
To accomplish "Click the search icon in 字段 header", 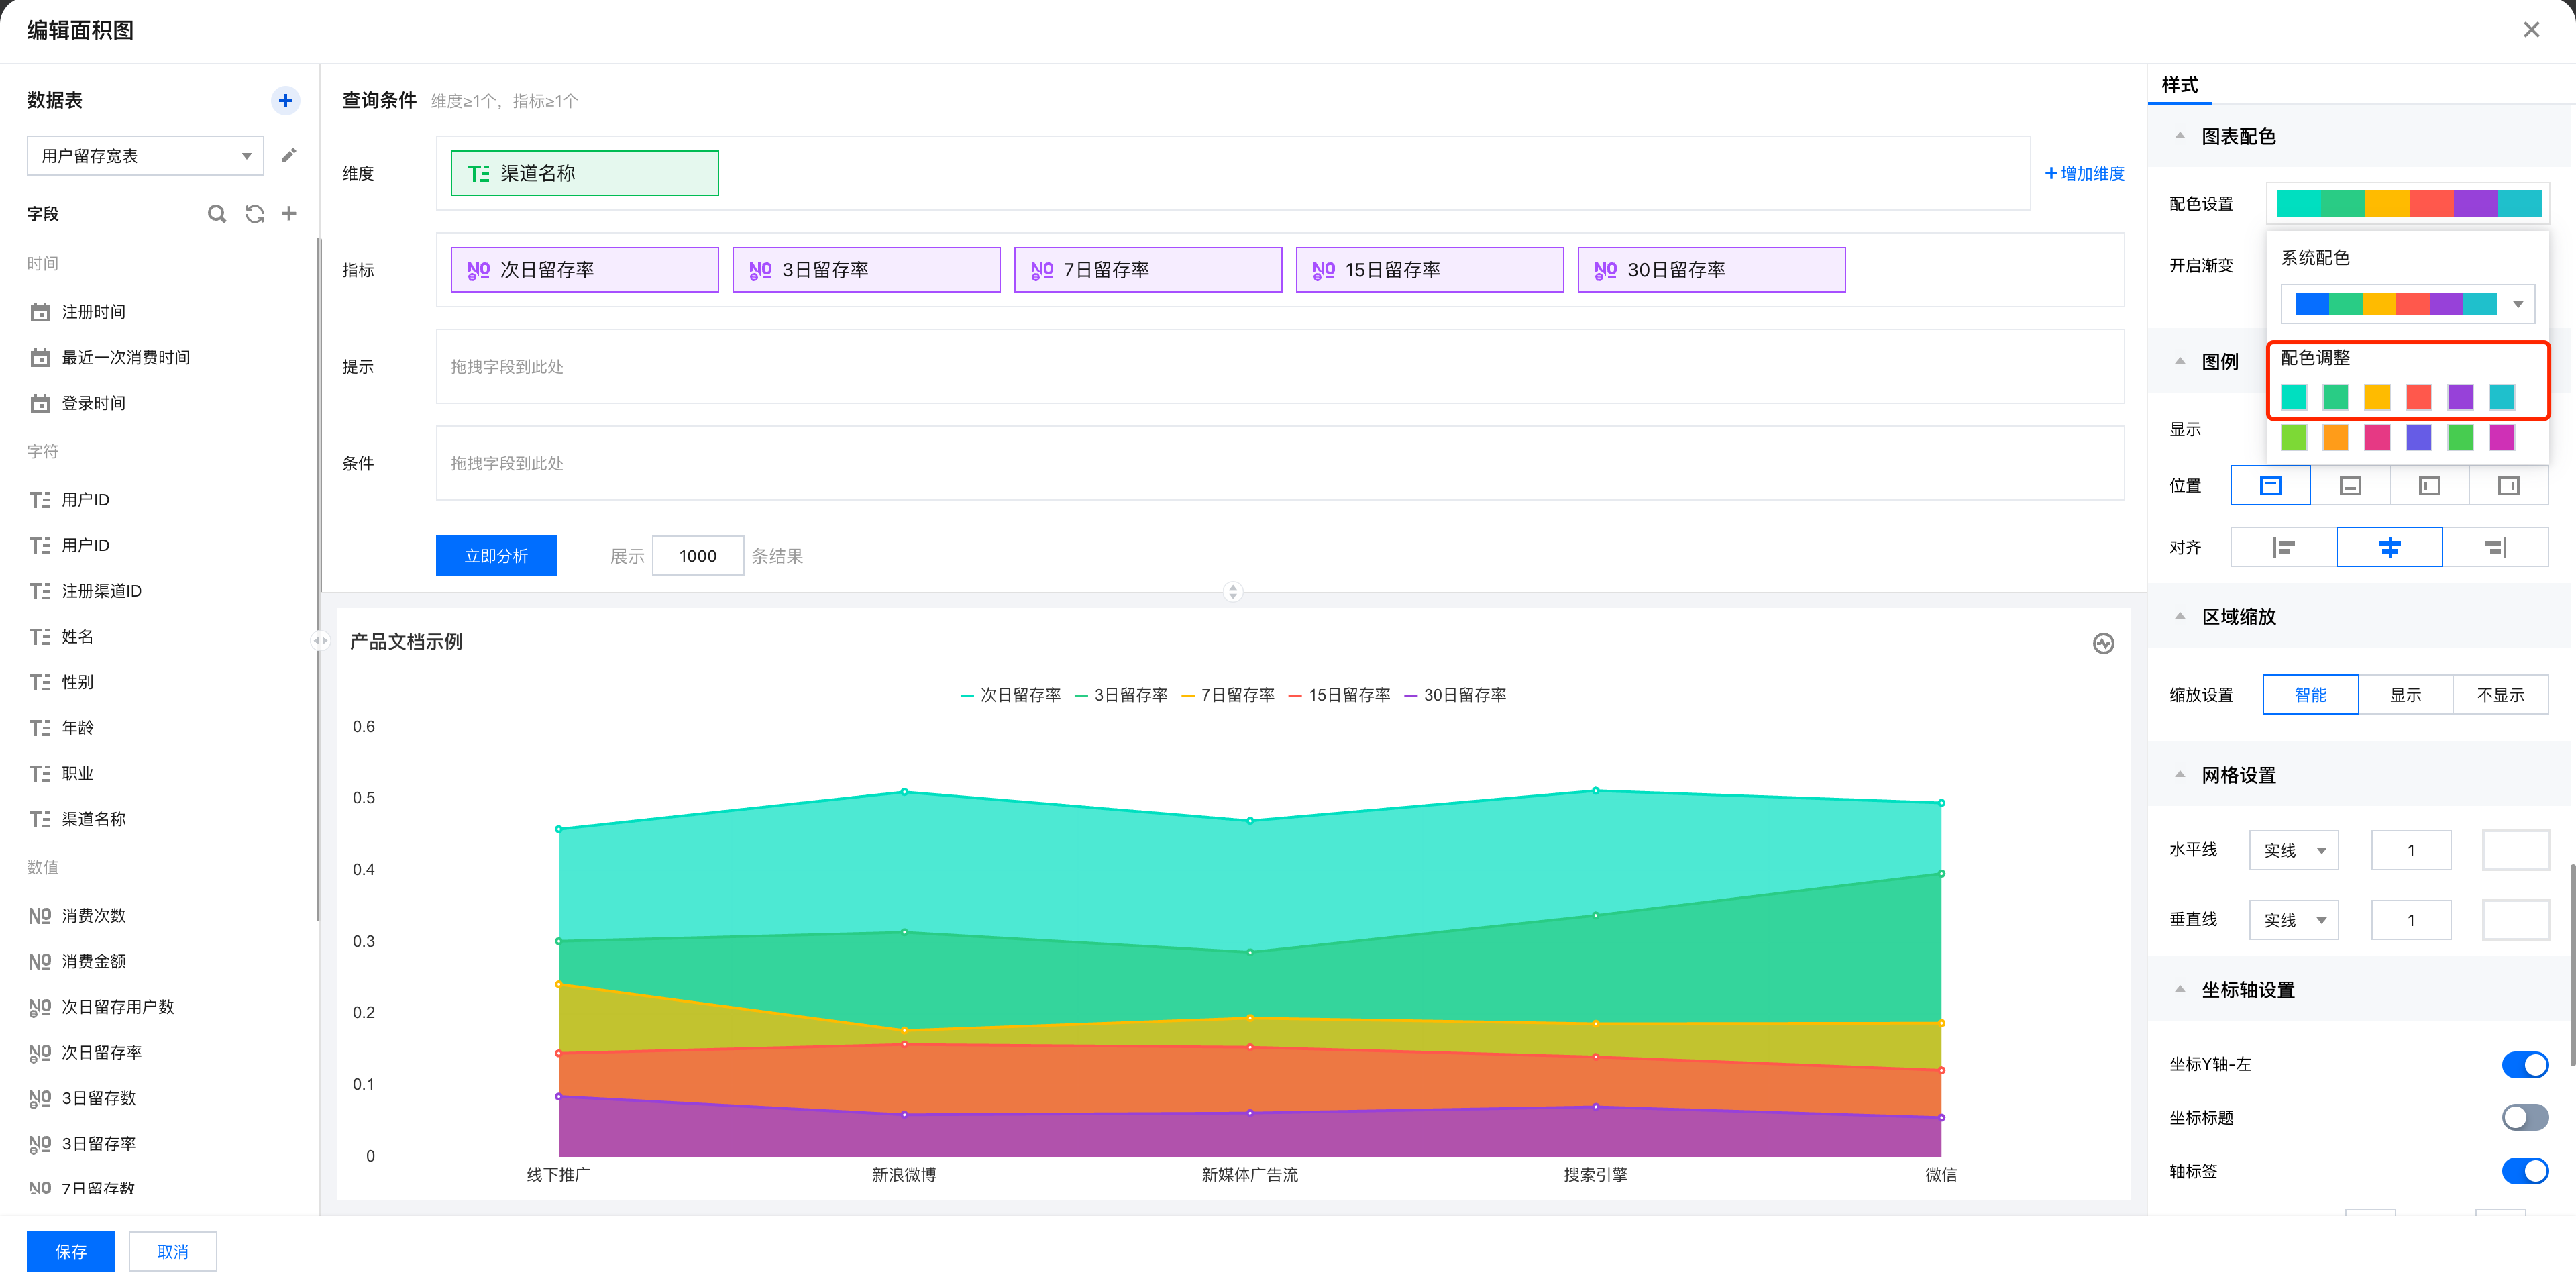I will coord(216,213).
